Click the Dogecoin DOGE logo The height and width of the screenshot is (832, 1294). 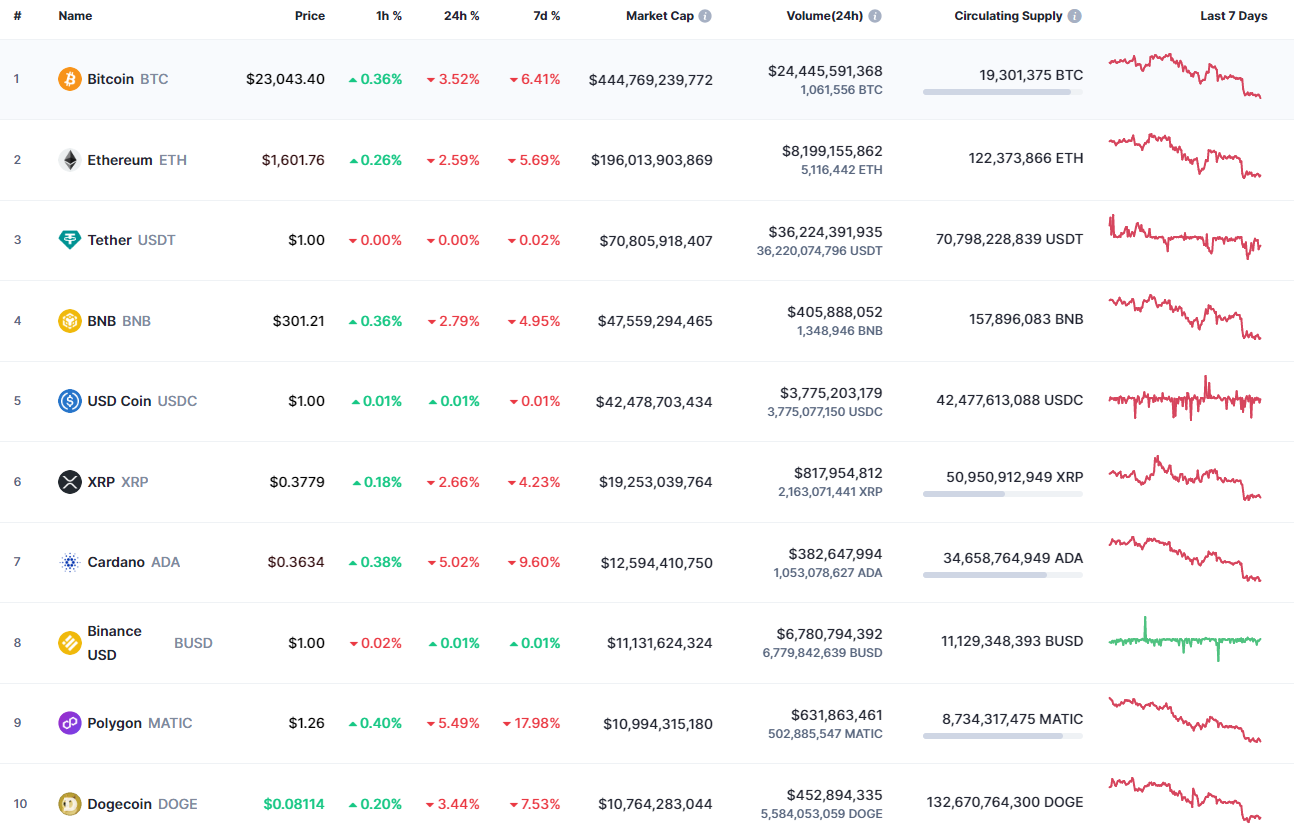[x=68, y=803]
